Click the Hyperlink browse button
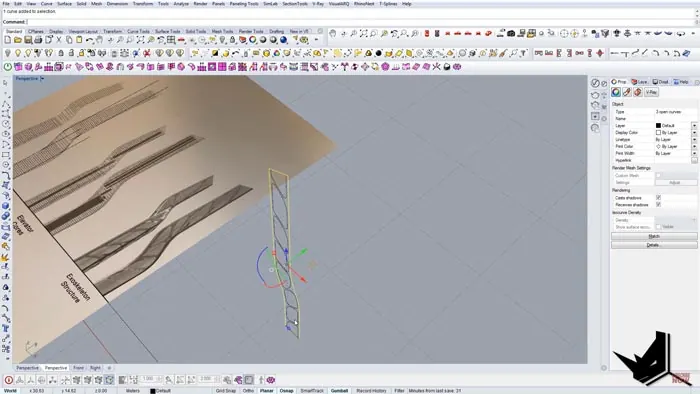Image resolution: width=700 pixels, height=394 pixels. (694, 160)
